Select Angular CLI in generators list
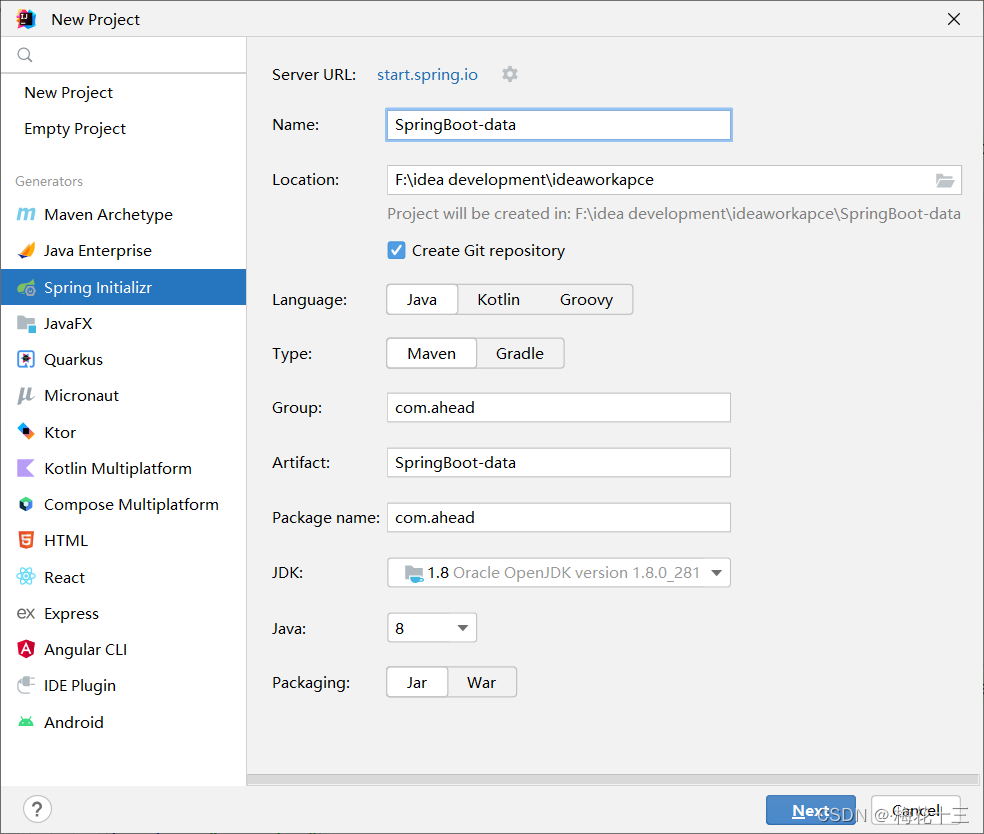 pyautogui.click(x=124, y=649)
